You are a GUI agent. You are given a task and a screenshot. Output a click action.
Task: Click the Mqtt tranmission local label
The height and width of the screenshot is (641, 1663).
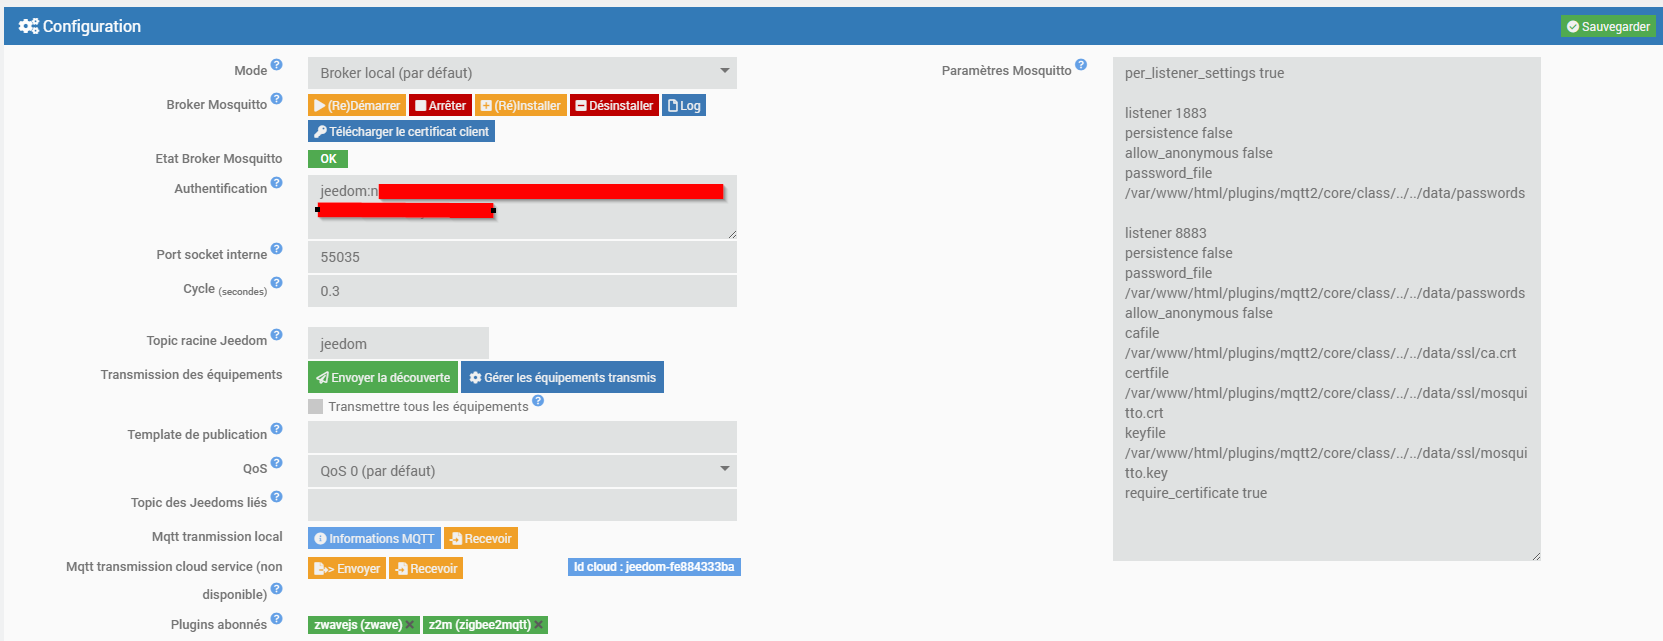[x=217, y=536]
